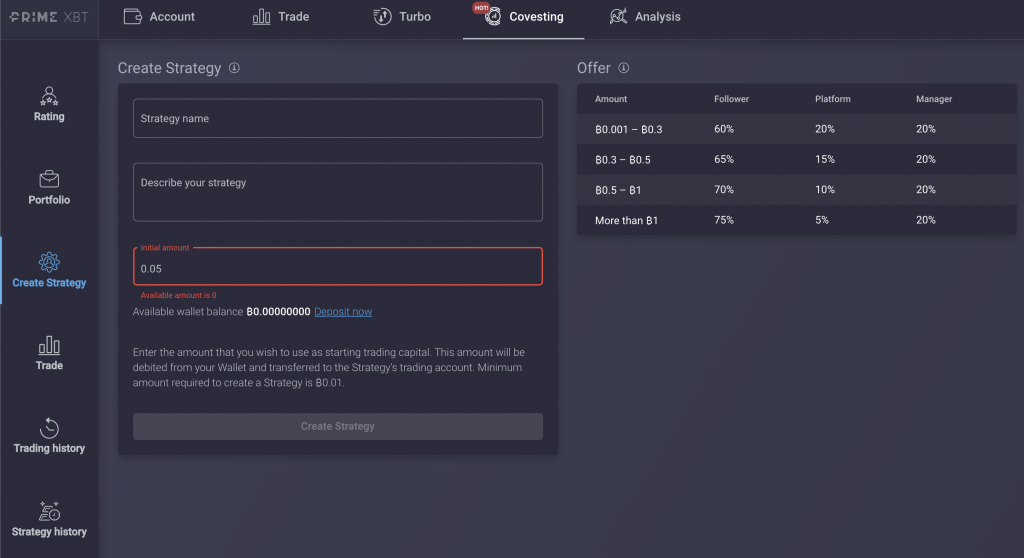Select the ฿0.3 – ฿0.5 amount cell
1024x558 pixels.
click(x=622, y=159)
